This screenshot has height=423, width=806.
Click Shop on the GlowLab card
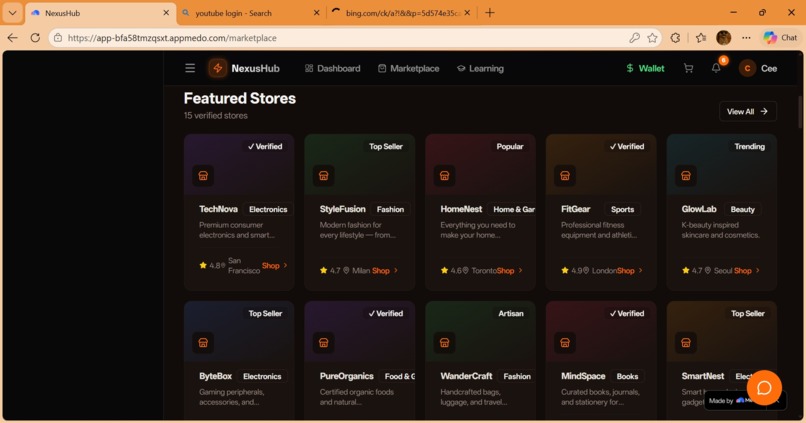coord(746,271)
